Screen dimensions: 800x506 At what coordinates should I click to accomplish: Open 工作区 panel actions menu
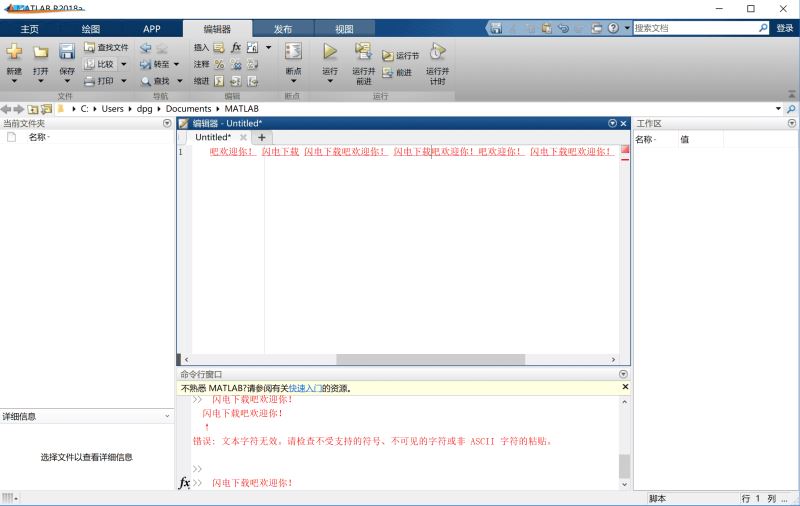792,123
